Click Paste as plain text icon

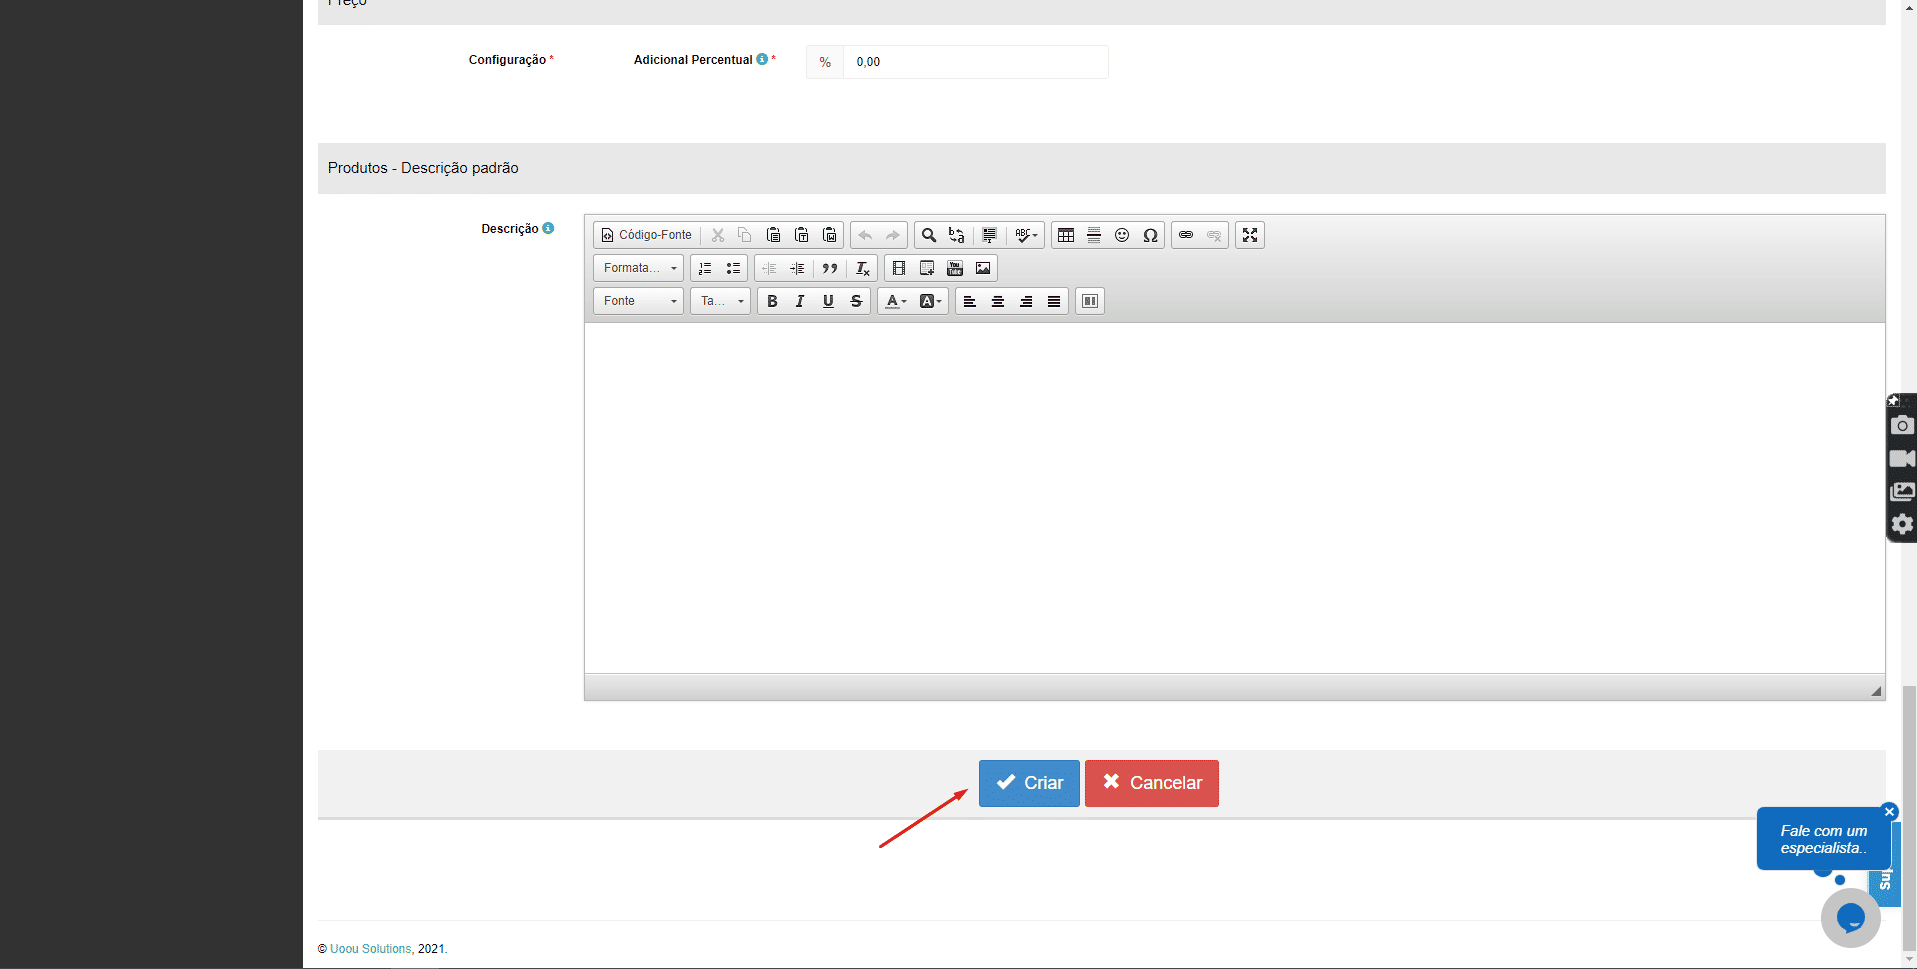click(x=801, y=235)
